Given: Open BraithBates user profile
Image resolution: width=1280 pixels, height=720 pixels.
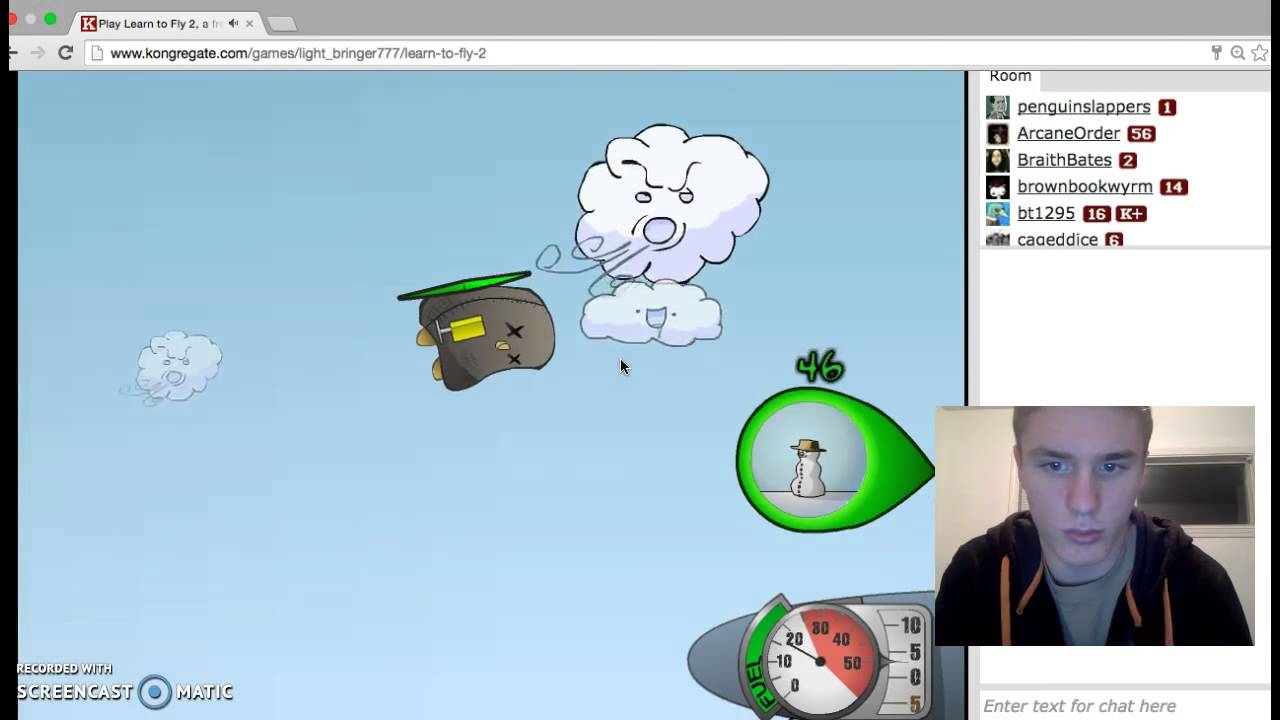Looking at the screenshot, I should 1064,160.
